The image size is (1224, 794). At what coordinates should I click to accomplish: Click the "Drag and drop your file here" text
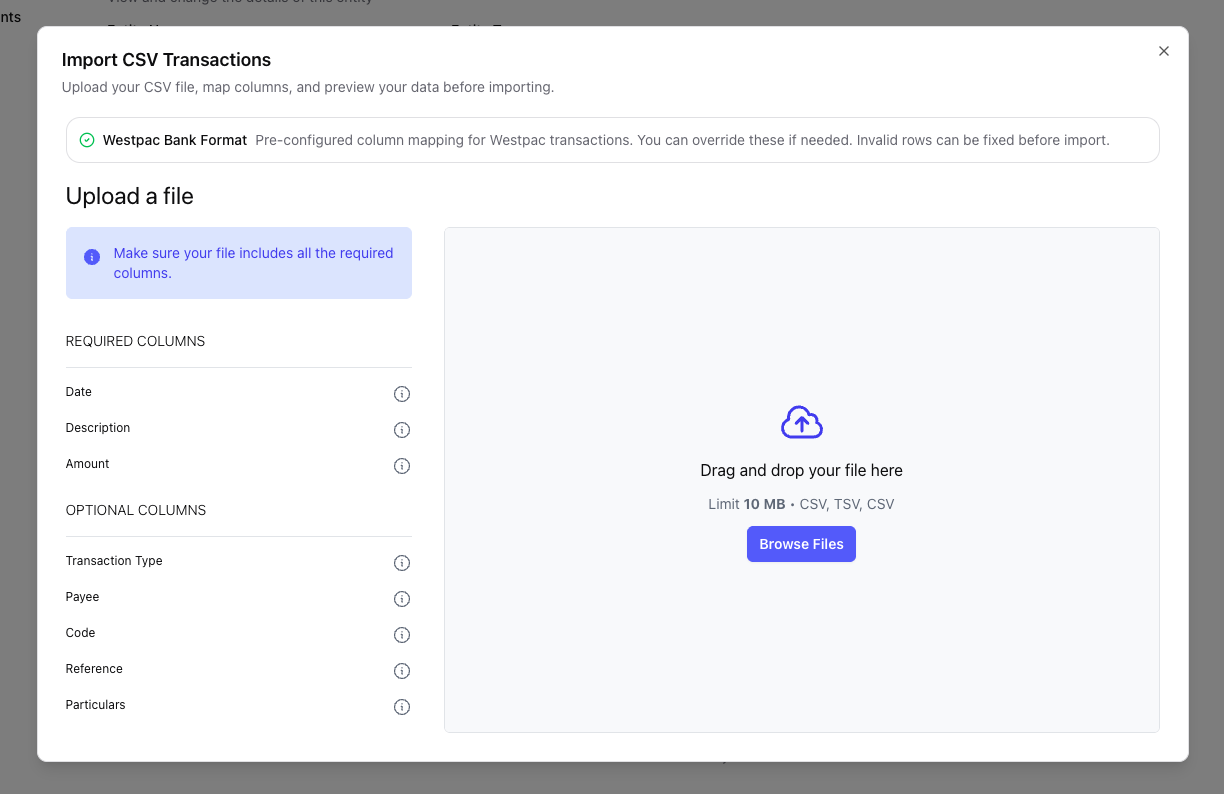[801, 470]
